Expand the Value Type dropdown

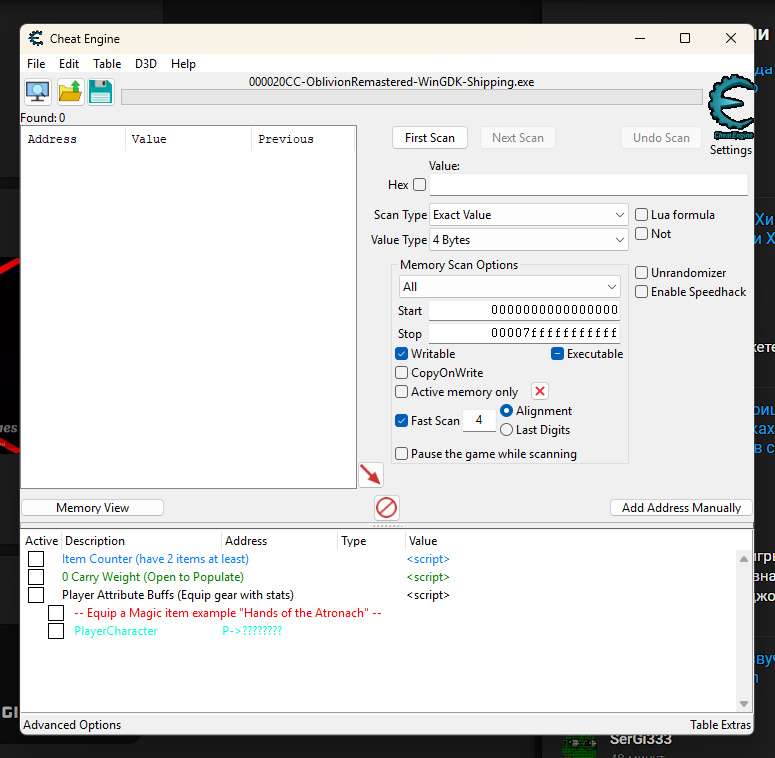pos(528,240)
